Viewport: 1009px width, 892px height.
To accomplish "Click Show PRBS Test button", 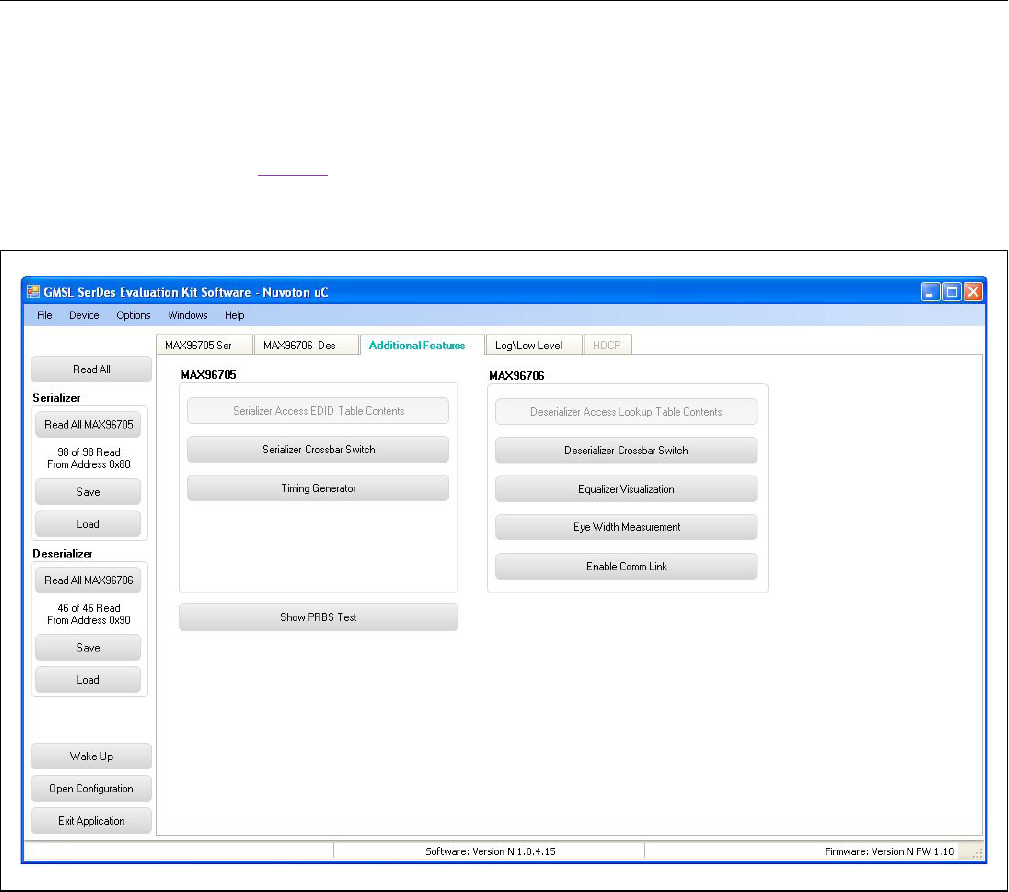I will [x=318, y=617].
